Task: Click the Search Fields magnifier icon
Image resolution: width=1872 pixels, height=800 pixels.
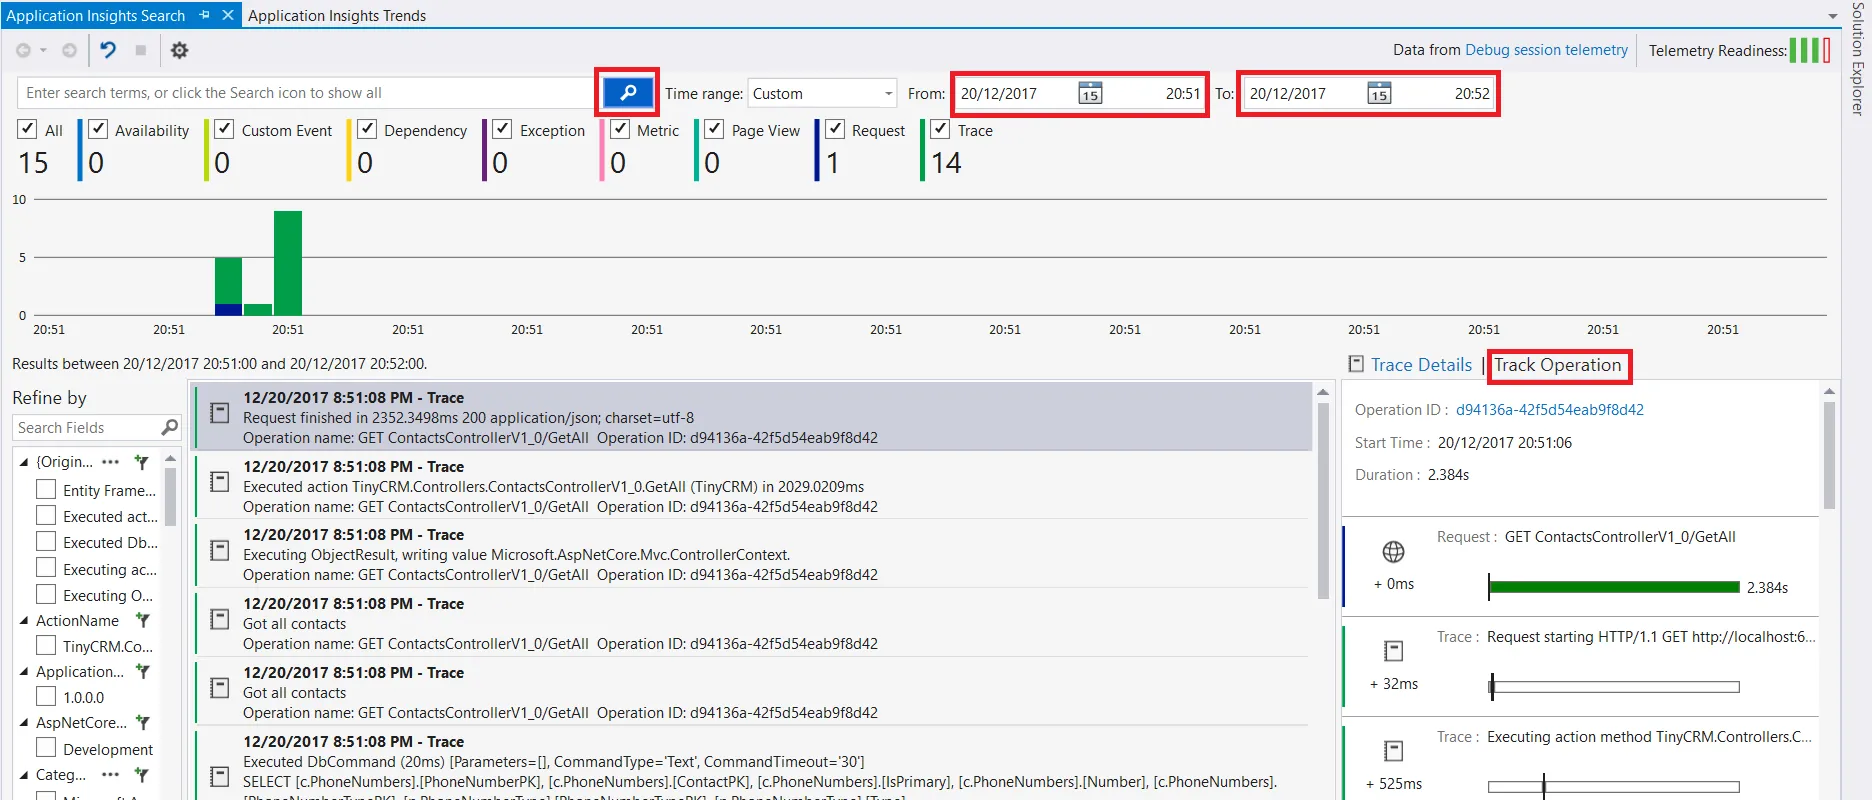Action: 169,428
